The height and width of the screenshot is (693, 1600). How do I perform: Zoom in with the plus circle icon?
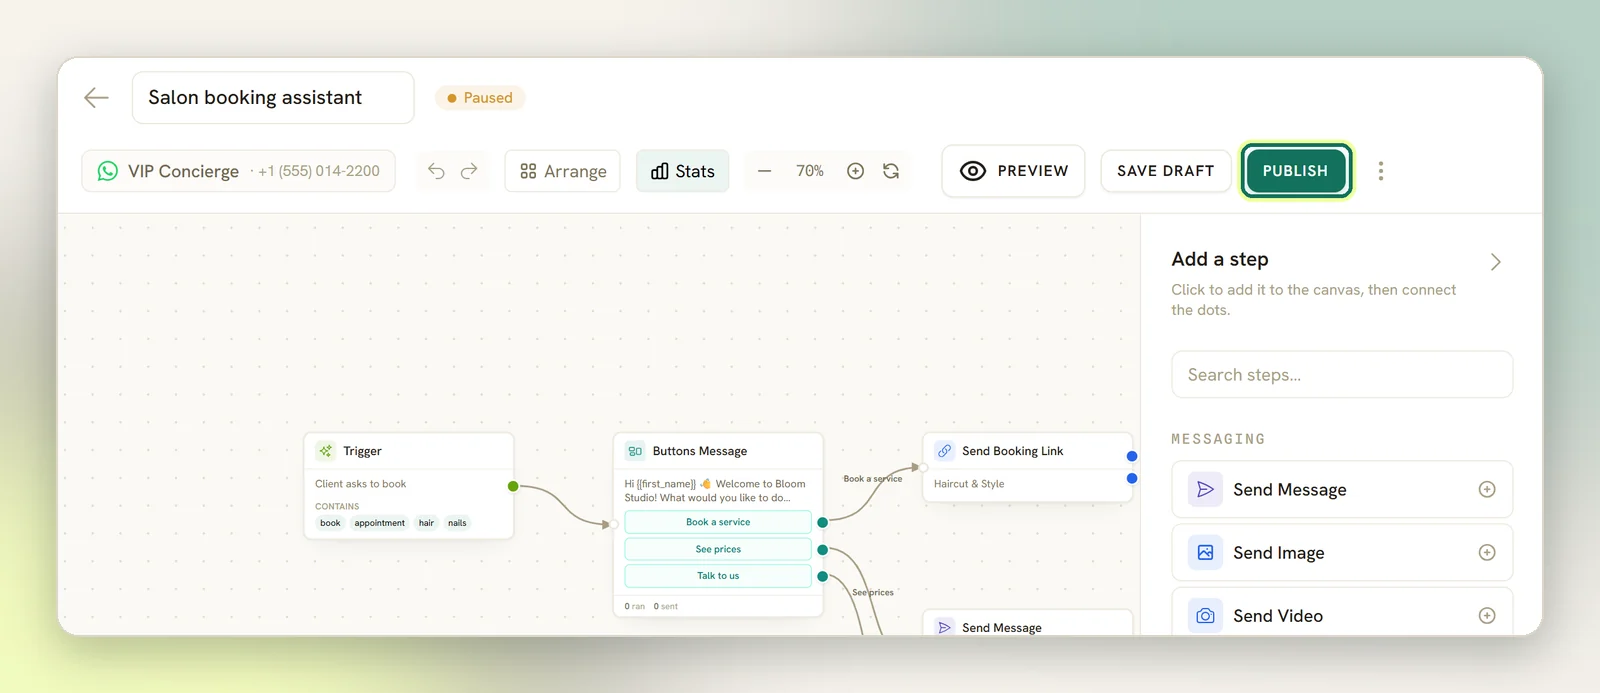tap(855, 171)
